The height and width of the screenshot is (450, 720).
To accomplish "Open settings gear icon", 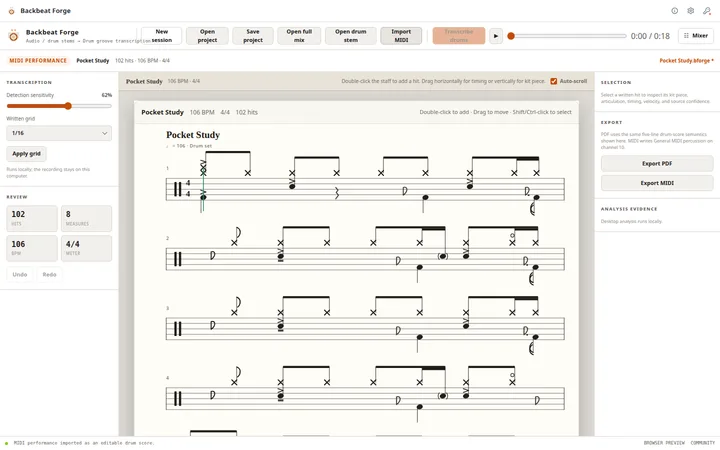I will [x=691, y=11].
